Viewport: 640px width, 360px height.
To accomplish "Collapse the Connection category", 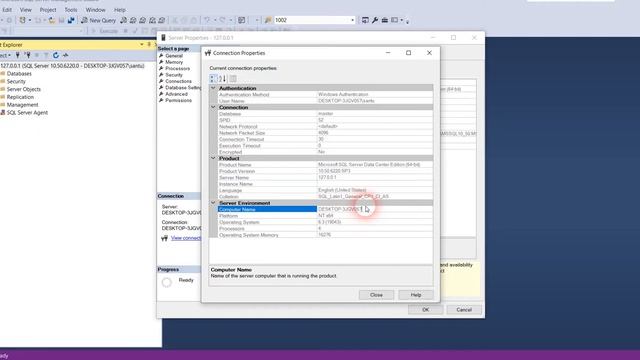I will pyautogui.click(x=213, y=107).
